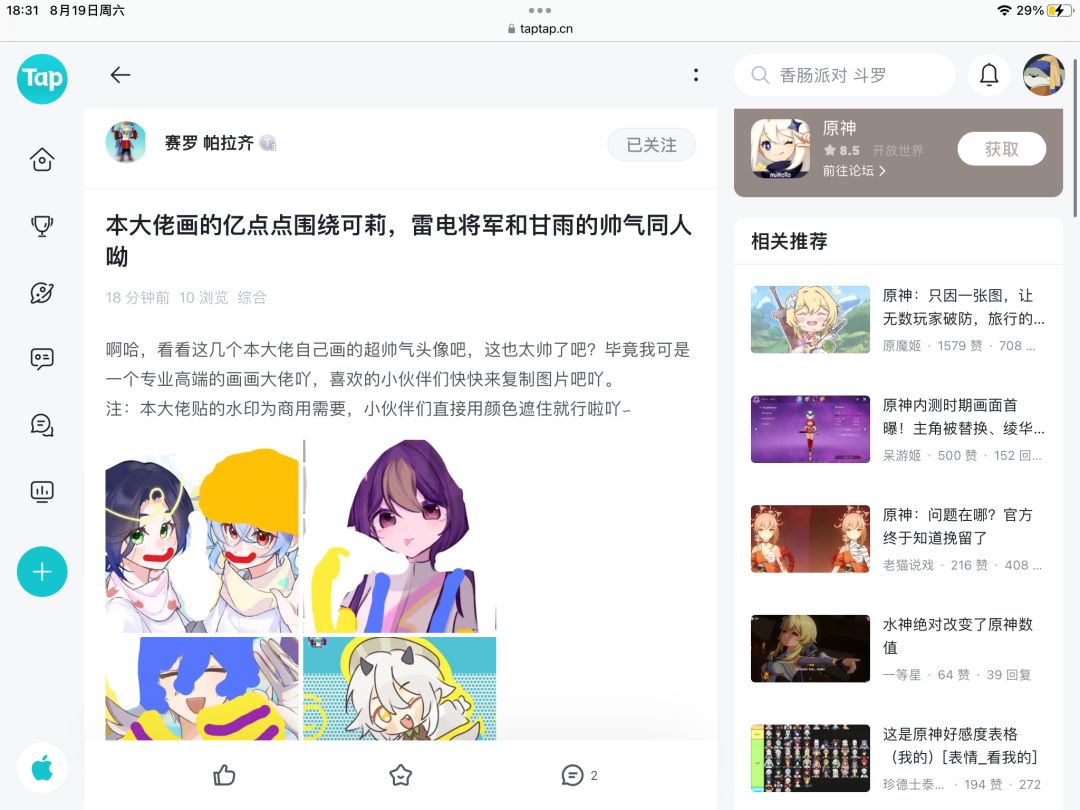Go back with the arrow icon
Viewport: 1080px width, 810px height.
pyautogui.click(x=121, y=75)
